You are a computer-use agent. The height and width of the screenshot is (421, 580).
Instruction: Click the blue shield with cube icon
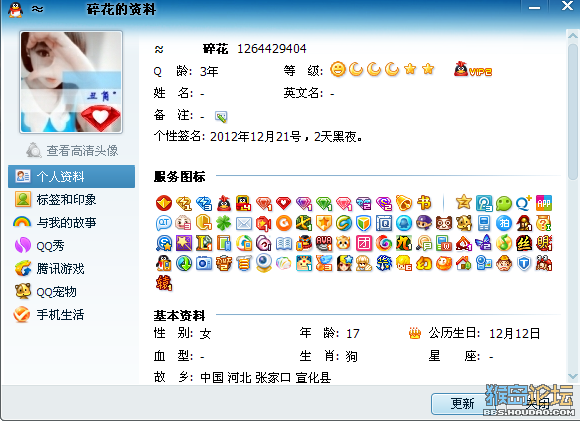[x=364, y=223]
